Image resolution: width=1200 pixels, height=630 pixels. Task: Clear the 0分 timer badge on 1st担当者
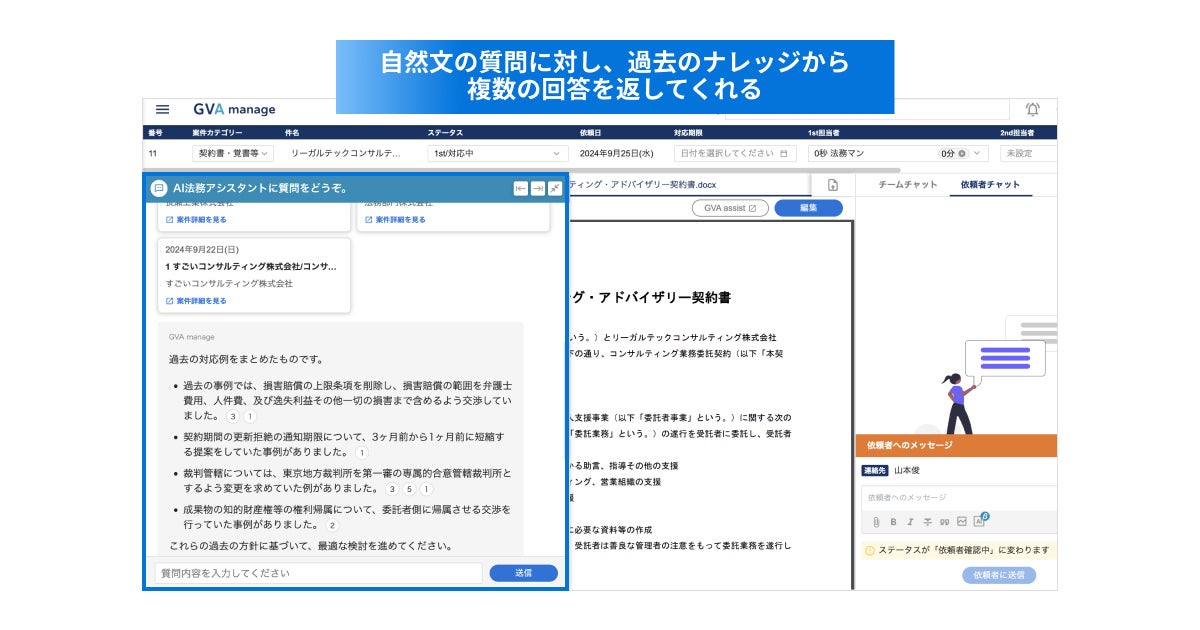coord(962,153)
